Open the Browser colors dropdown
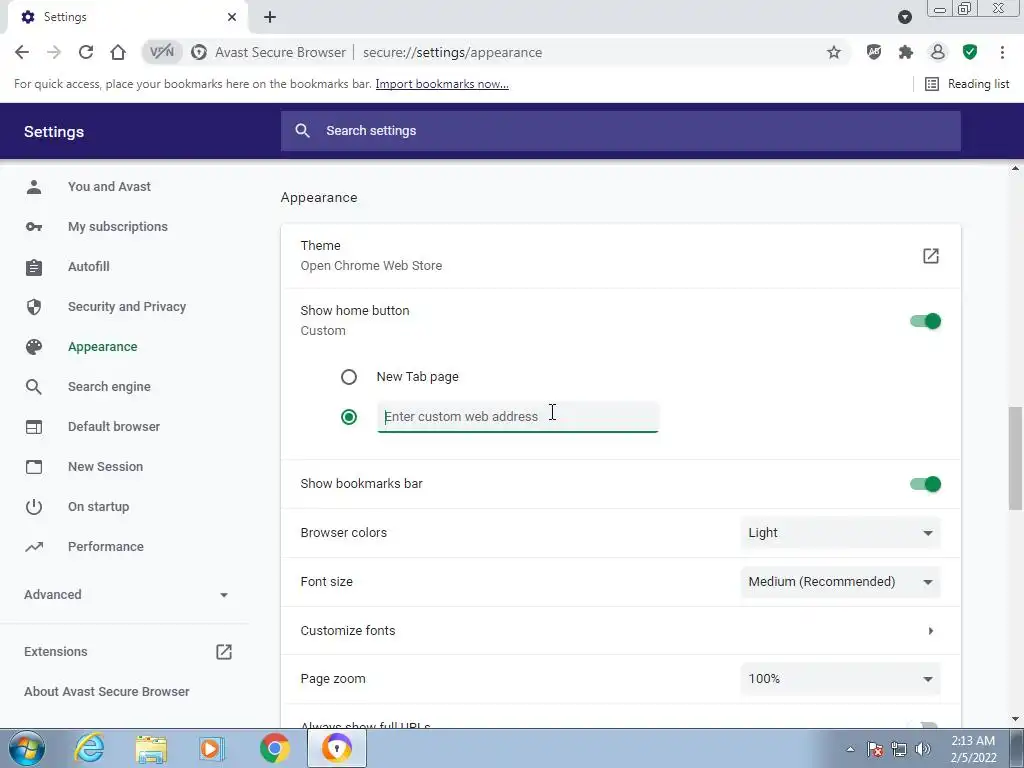Screen dimensions: 1024x768 (x=840, y=533)
